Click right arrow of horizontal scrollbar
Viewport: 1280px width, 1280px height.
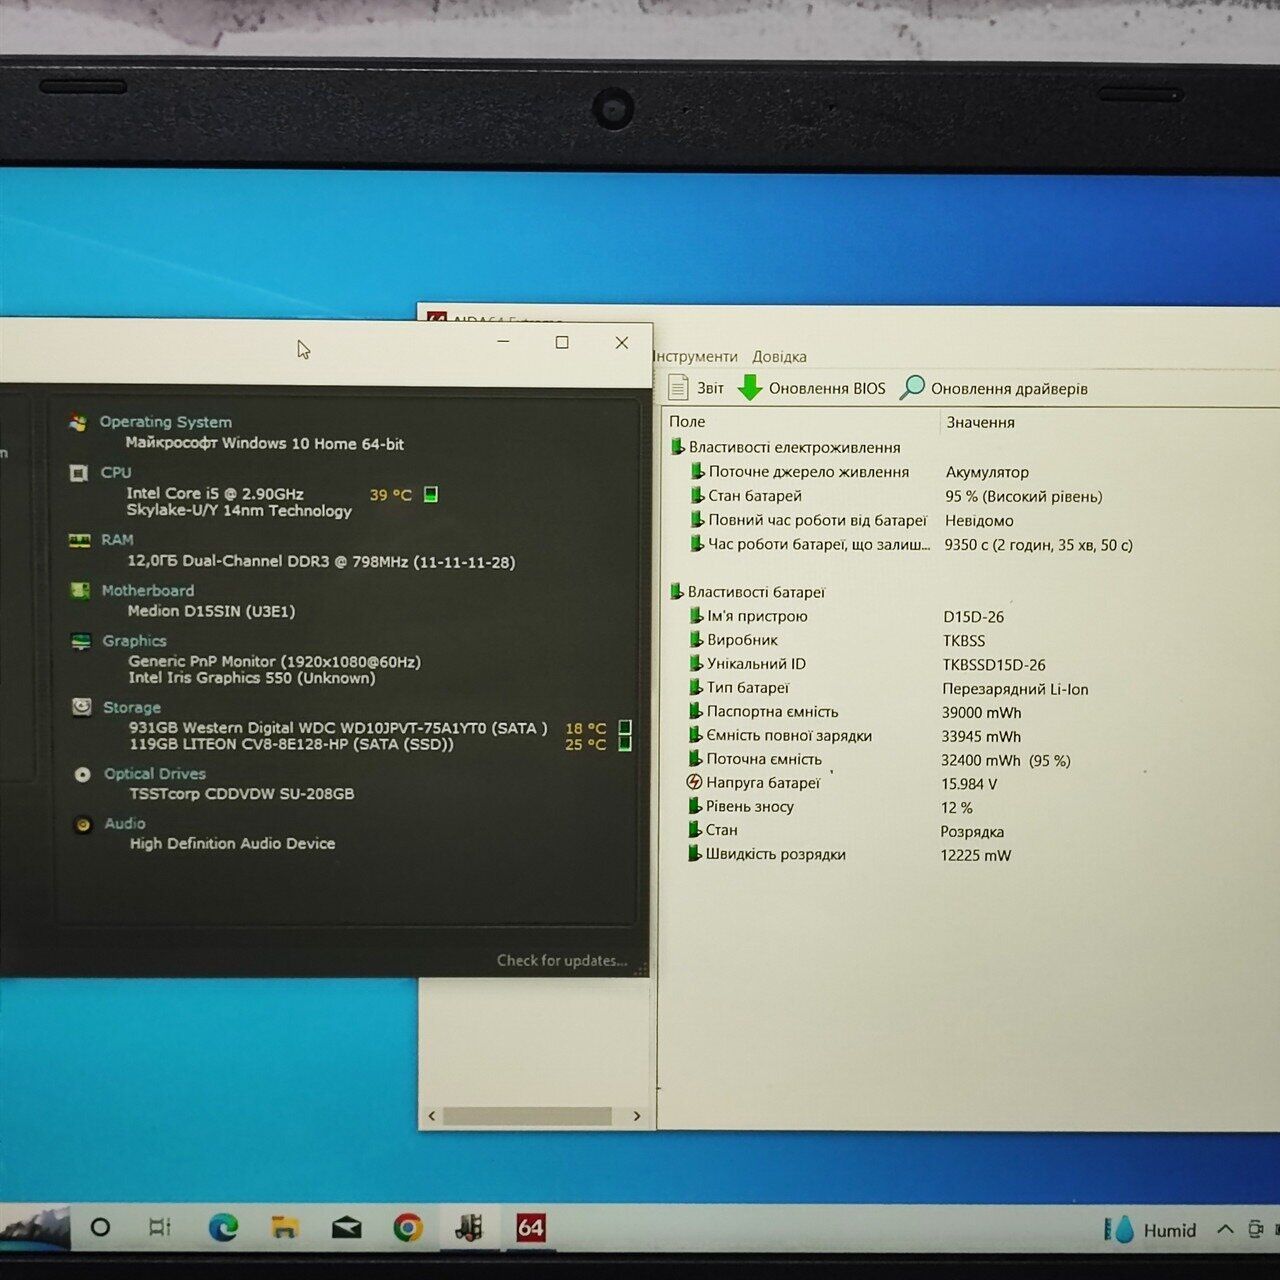637,1116
